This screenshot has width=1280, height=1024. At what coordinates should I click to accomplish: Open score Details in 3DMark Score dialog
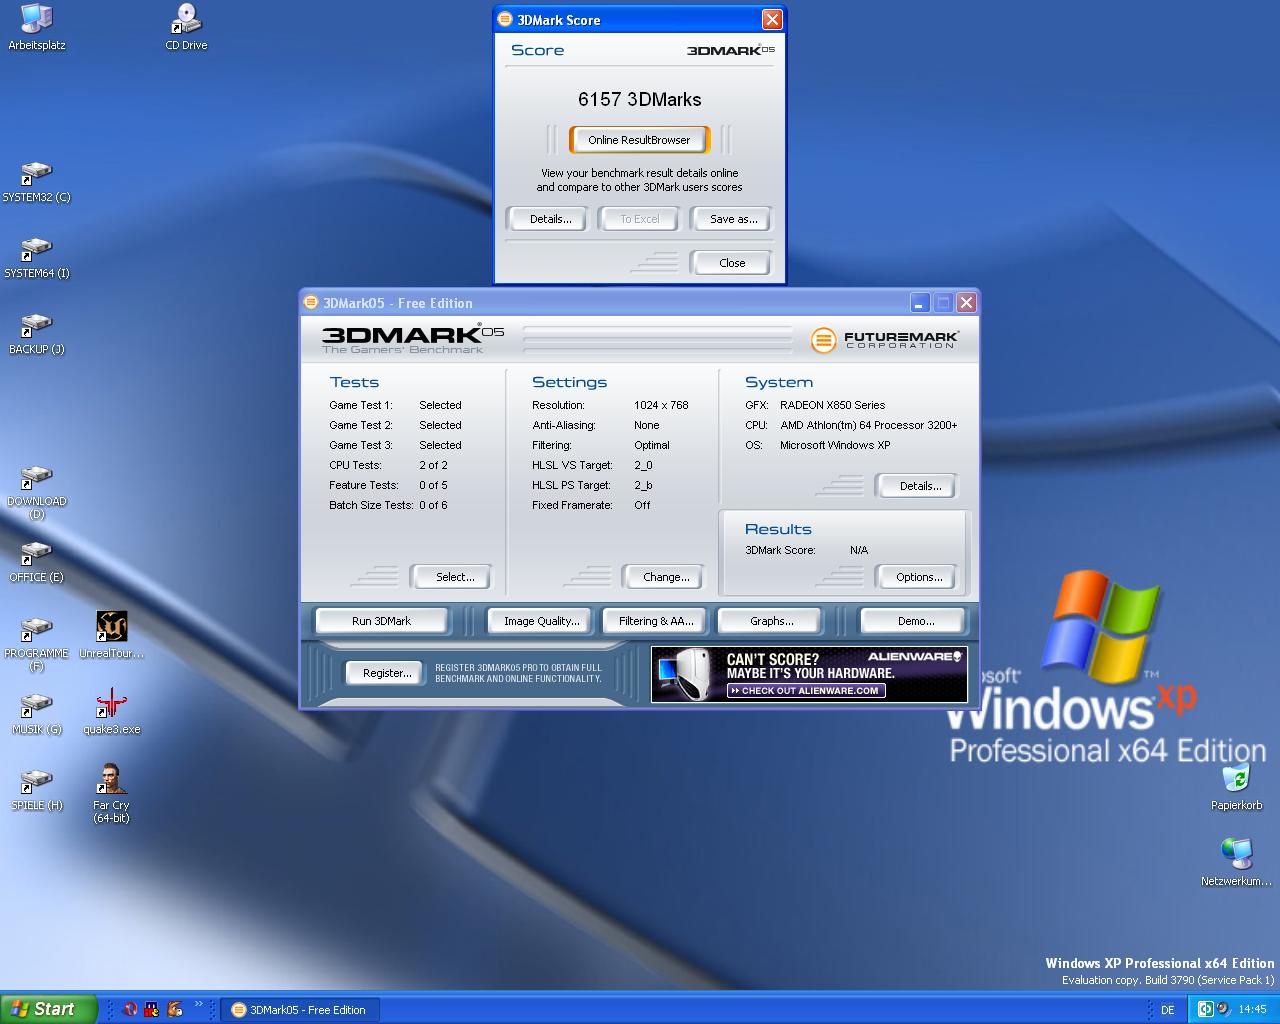pos(551,219)
